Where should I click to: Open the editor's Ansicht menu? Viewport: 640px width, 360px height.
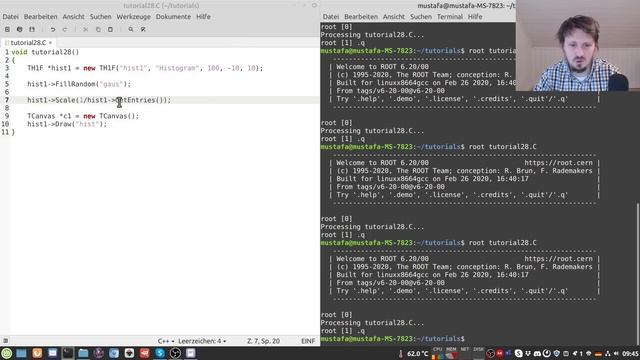click(x=73, y=17)
